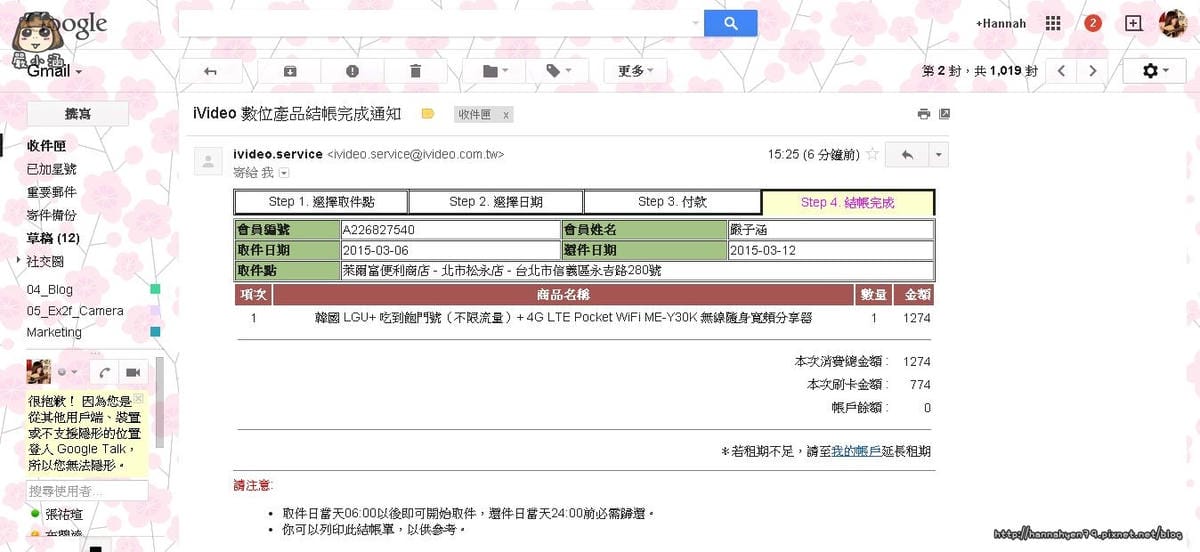Open the 05_Ex2f_Camera label
Viewport: 1200px width, 552px height.
76,311
